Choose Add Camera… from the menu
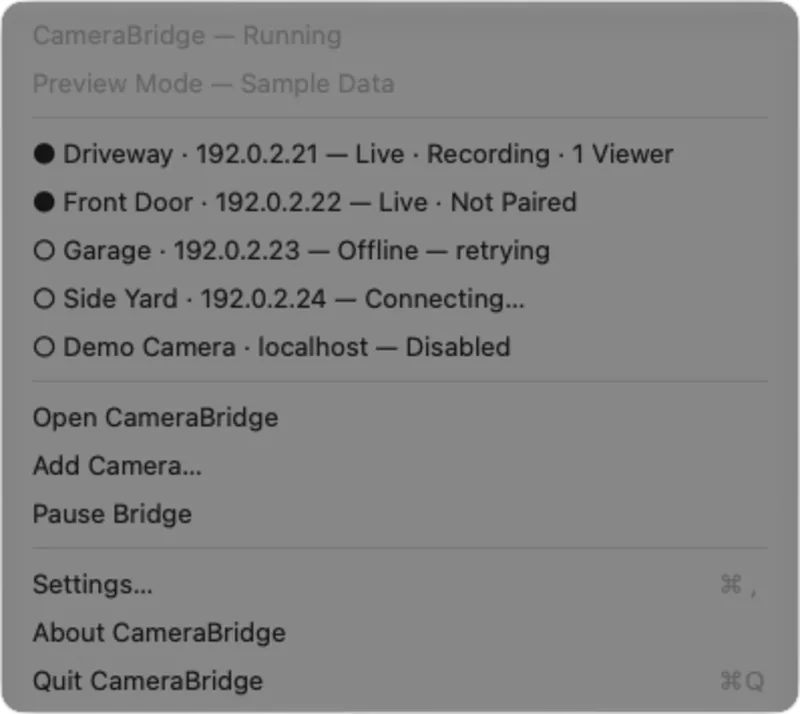The height and width of the screenshot is (714, 800). click(x=400, y=465)
